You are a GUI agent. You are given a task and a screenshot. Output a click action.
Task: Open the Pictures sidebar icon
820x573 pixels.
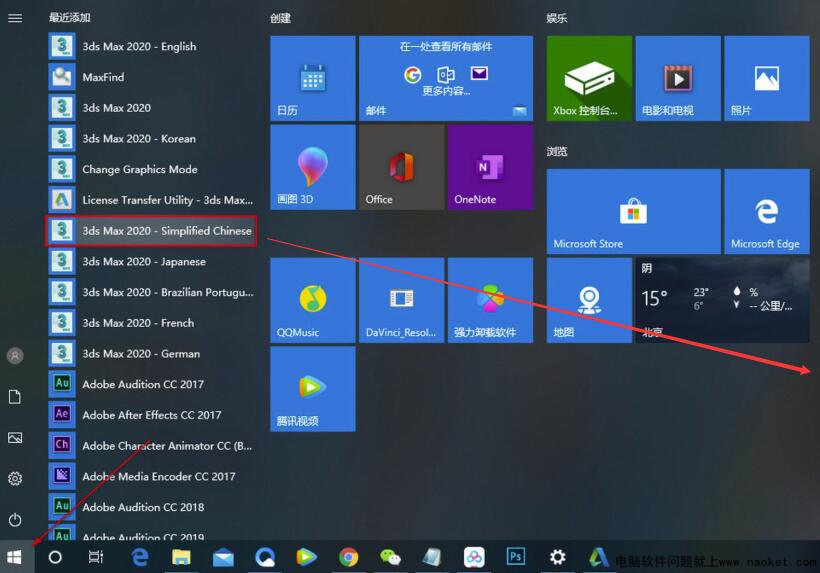click(x=15, y=438)
